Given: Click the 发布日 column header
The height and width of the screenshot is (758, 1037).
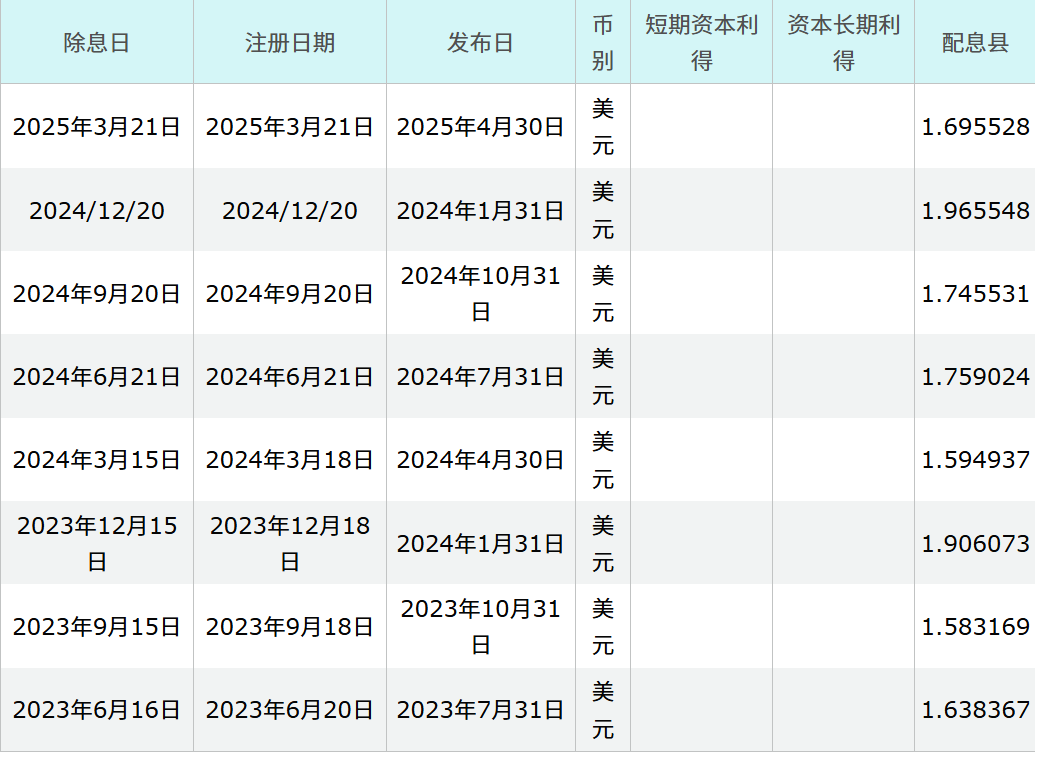Looking at the screenshot, I should point(480,42).
